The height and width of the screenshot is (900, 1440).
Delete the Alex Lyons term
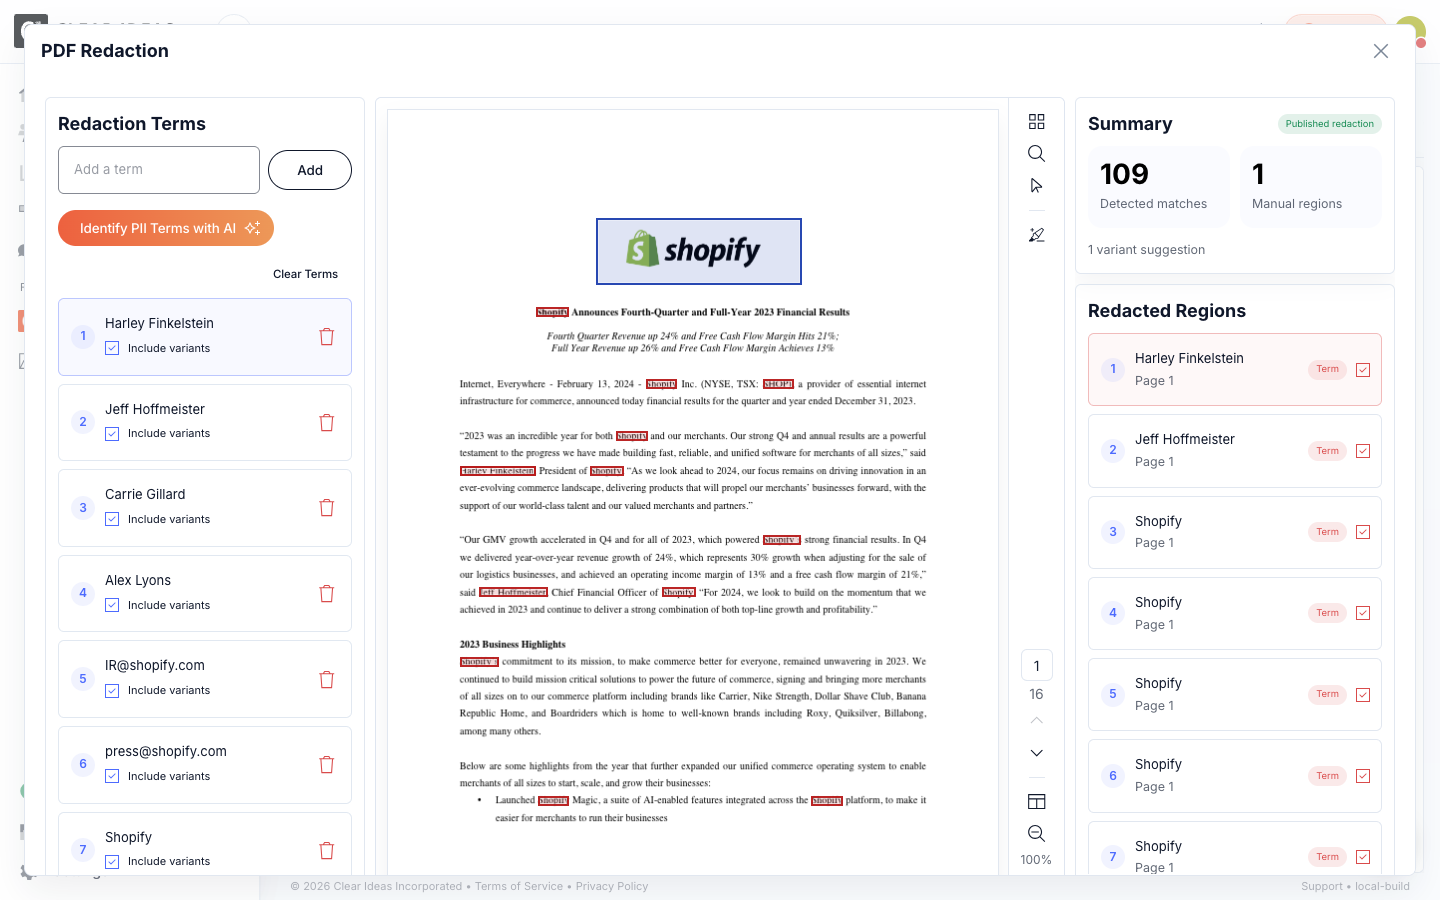(x=326, y=594)
